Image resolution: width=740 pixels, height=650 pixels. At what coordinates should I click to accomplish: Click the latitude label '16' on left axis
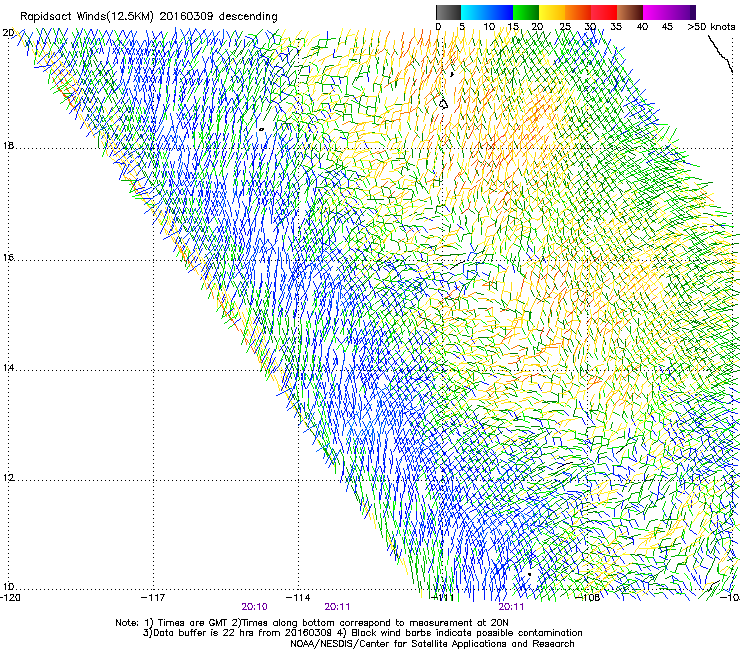coord(8,258)
